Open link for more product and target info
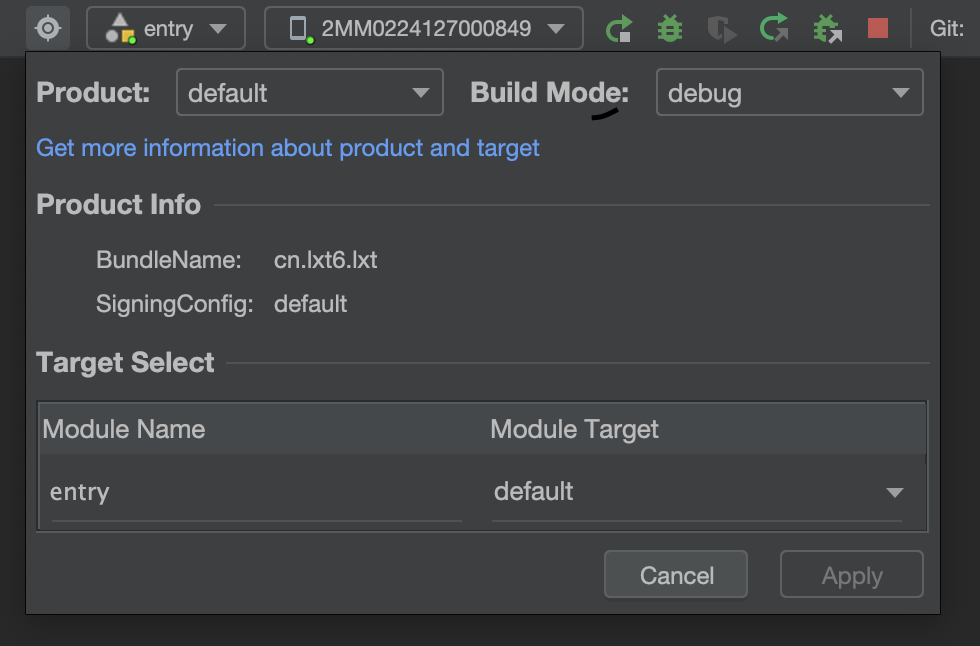The width and height of the screenshot is (980, 646). click(x=288, y=148)
